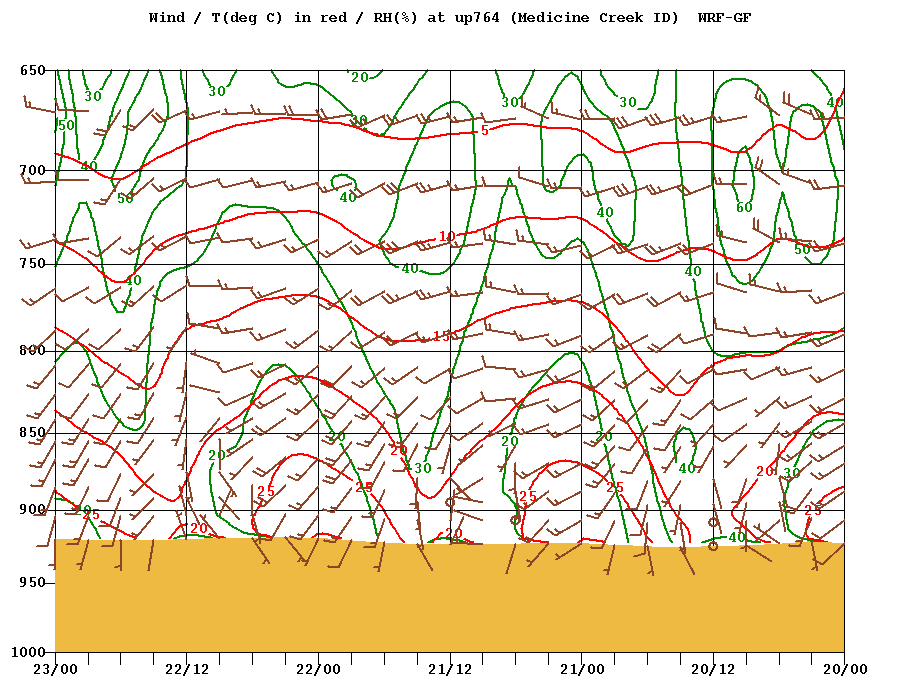
Task: Select the "20/00" time axis label
Action: pos(845,670)
